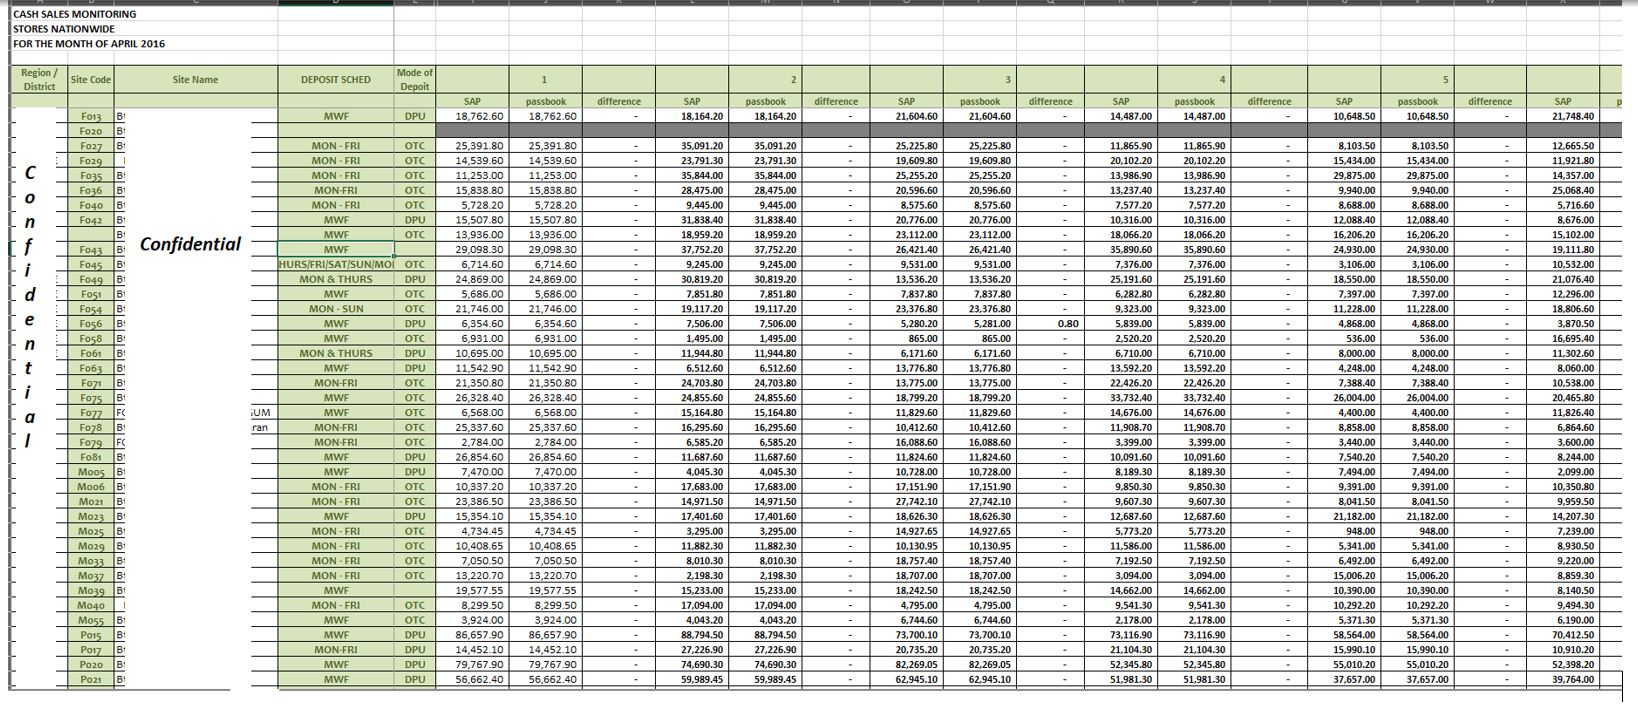Click the Site Name column header
Viewport: 1638px width, 706px height.
coord(195,80)
